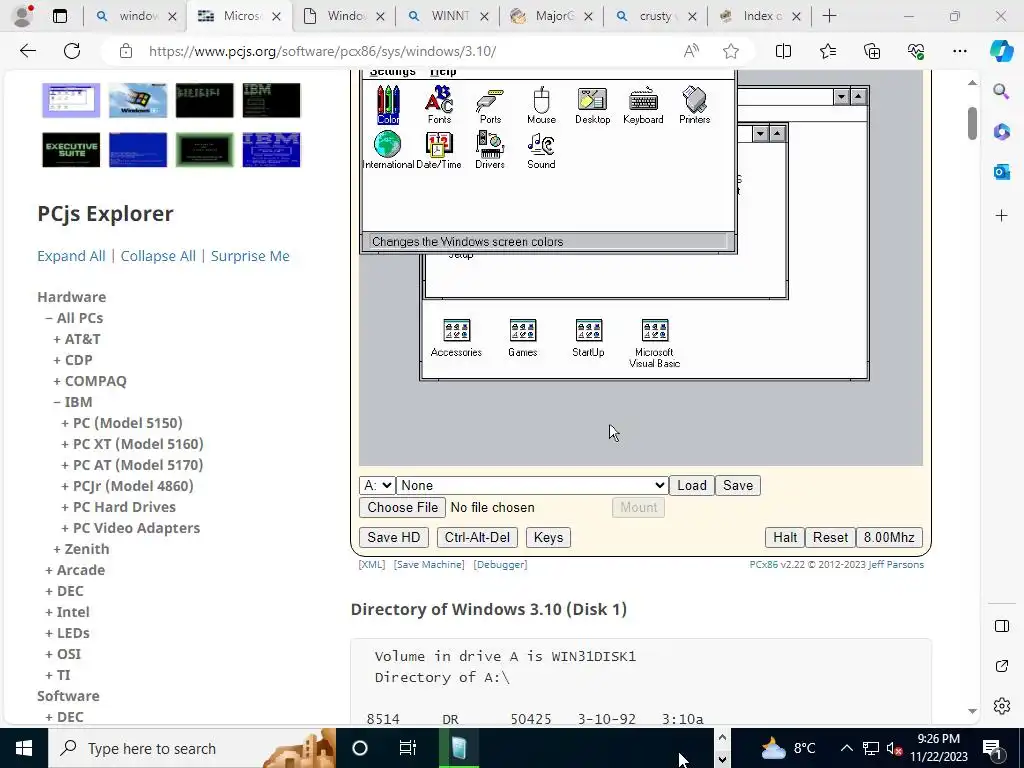Open the International control panel icon

[388, 150]
